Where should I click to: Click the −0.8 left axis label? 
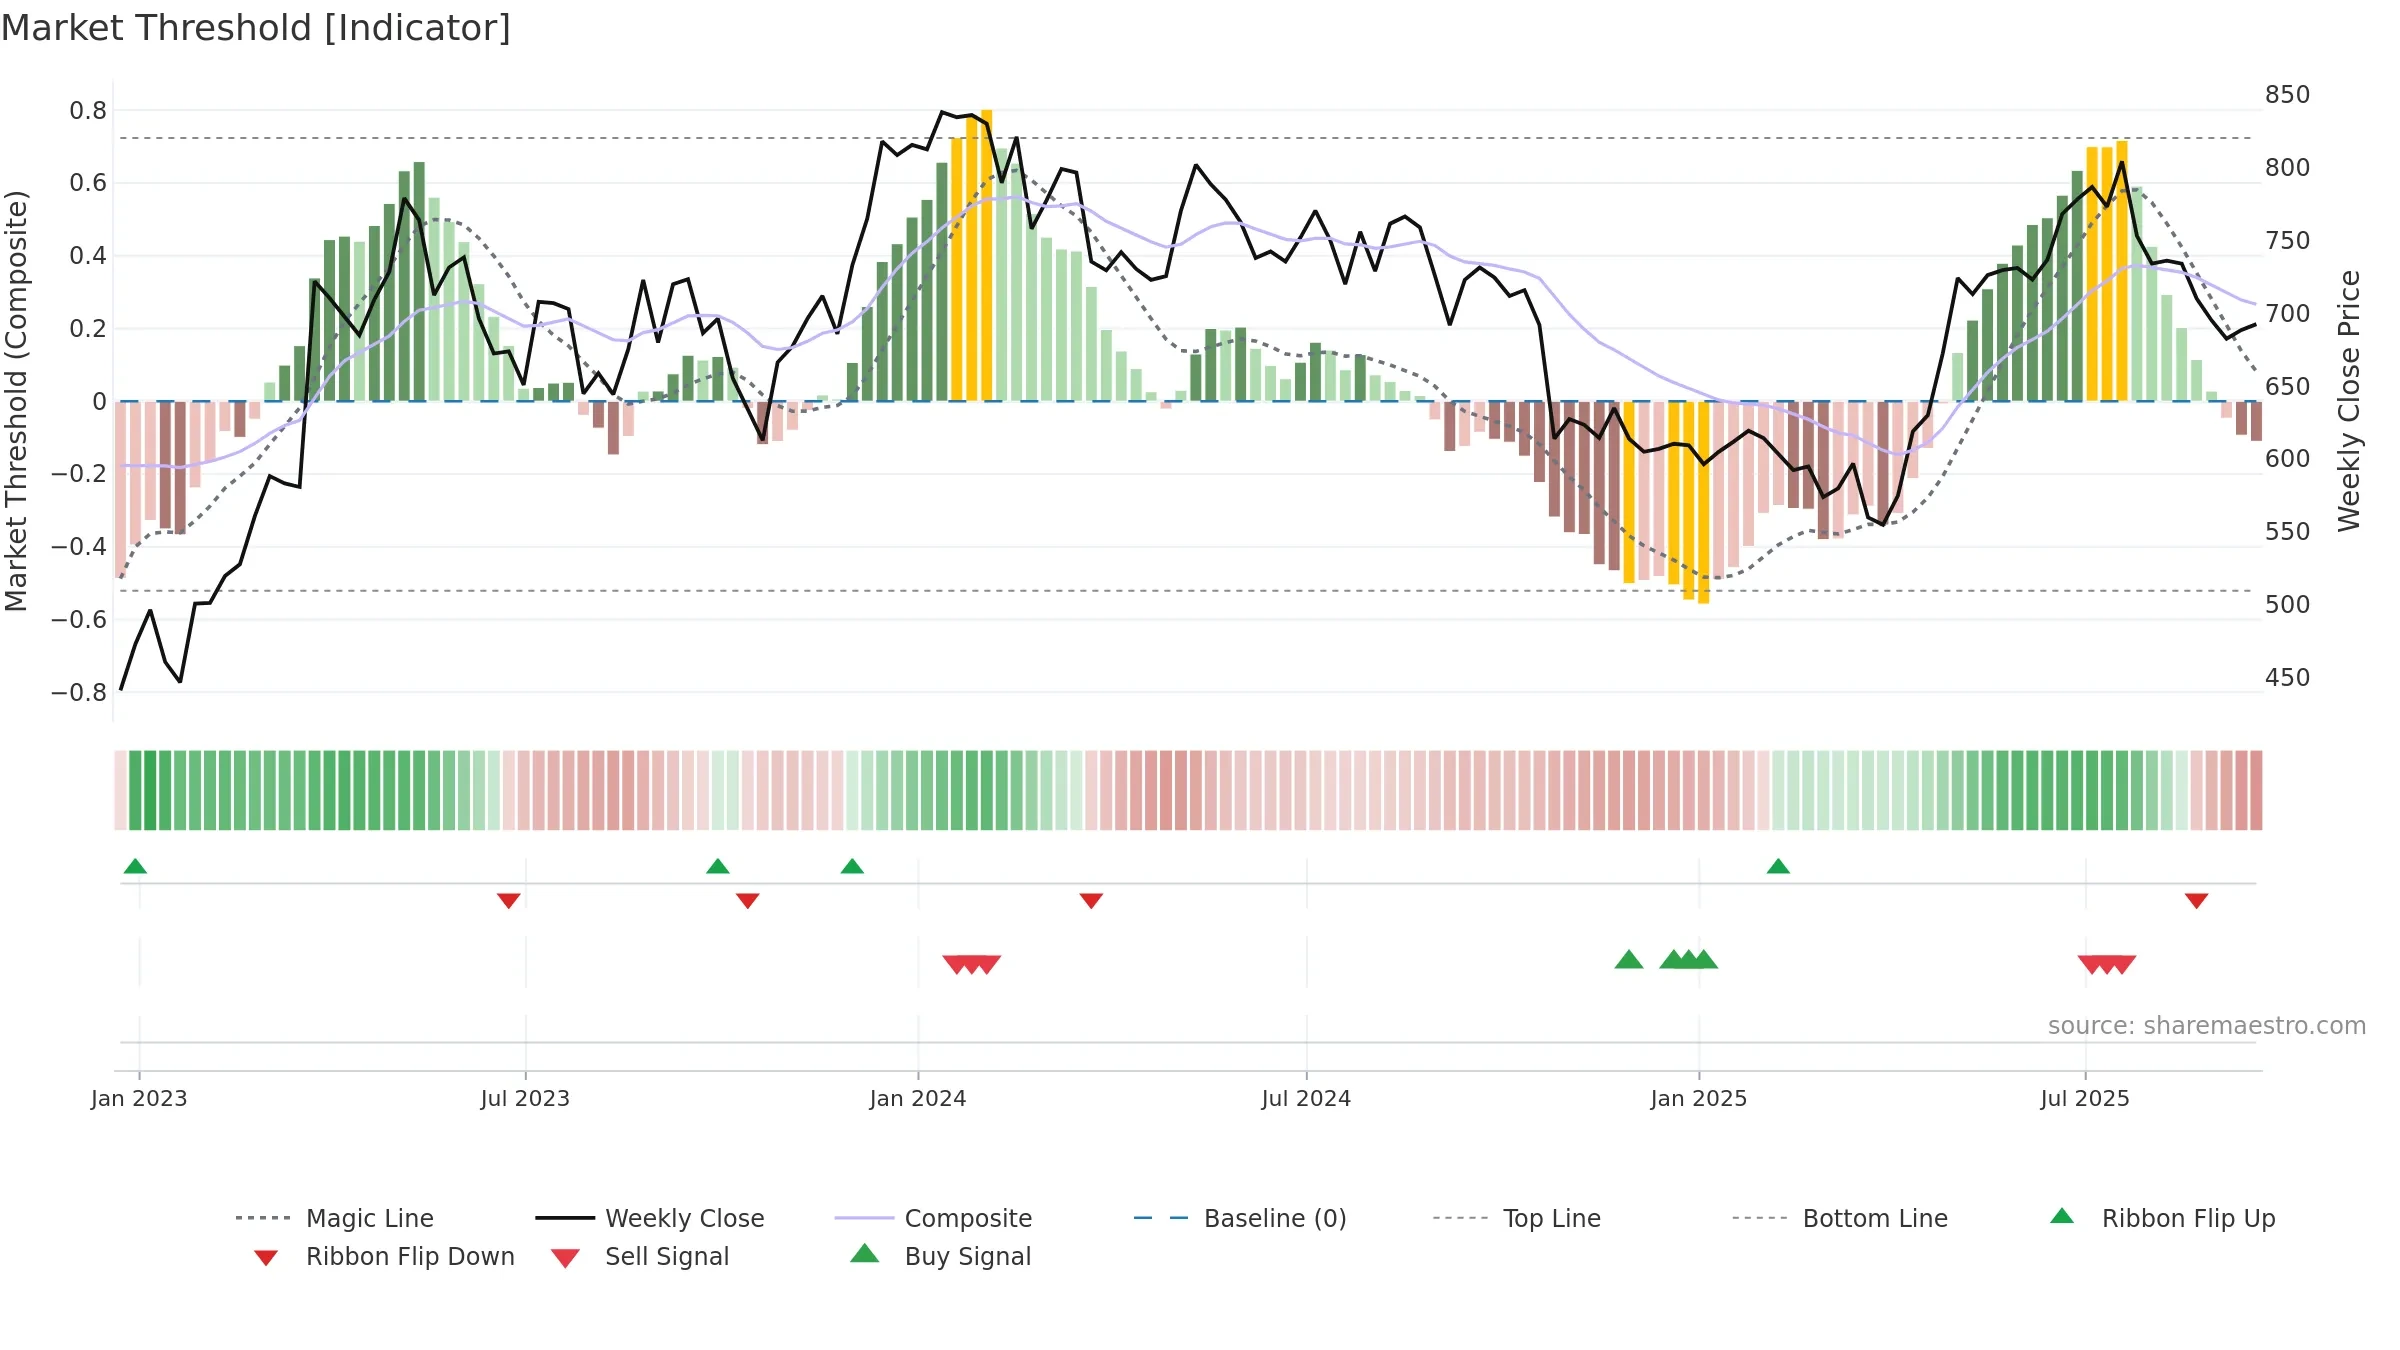[x=79, y=692]
